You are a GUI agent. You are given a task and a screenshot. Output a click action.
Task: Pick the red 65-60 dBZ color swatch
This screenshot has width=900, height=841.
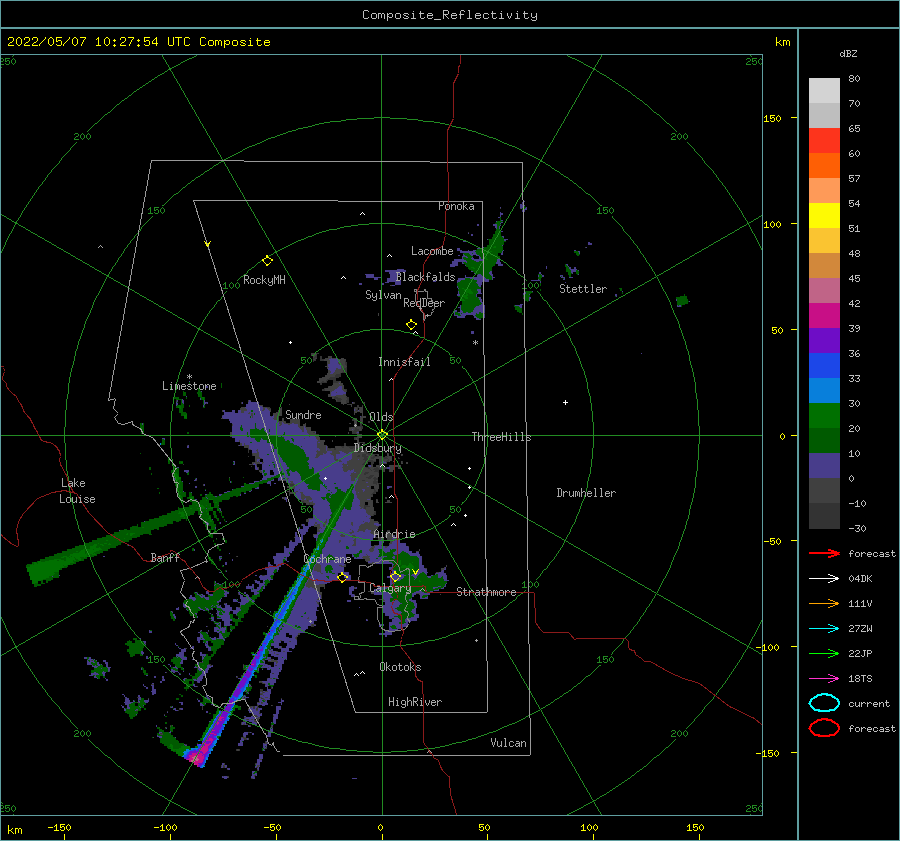pos(824,140)
